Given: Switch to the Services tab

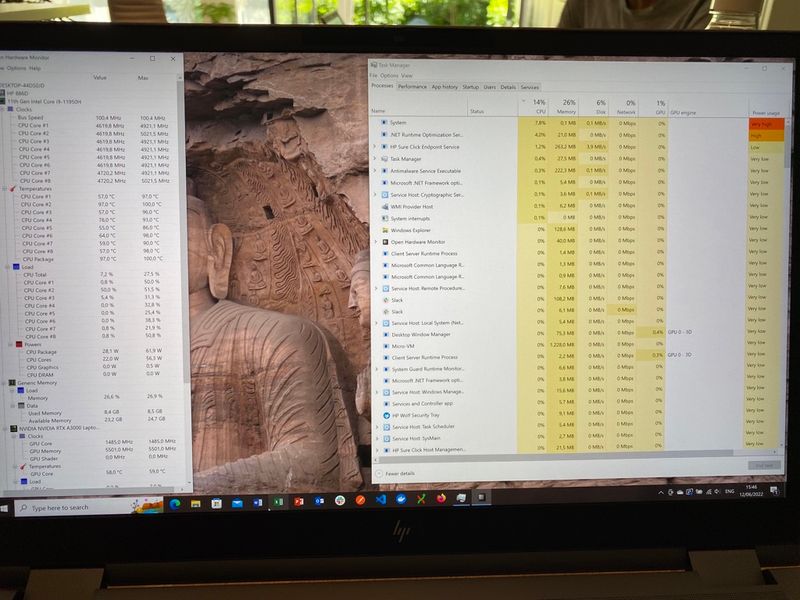Looking at the screenshot, I should click(x=530, y=87).
